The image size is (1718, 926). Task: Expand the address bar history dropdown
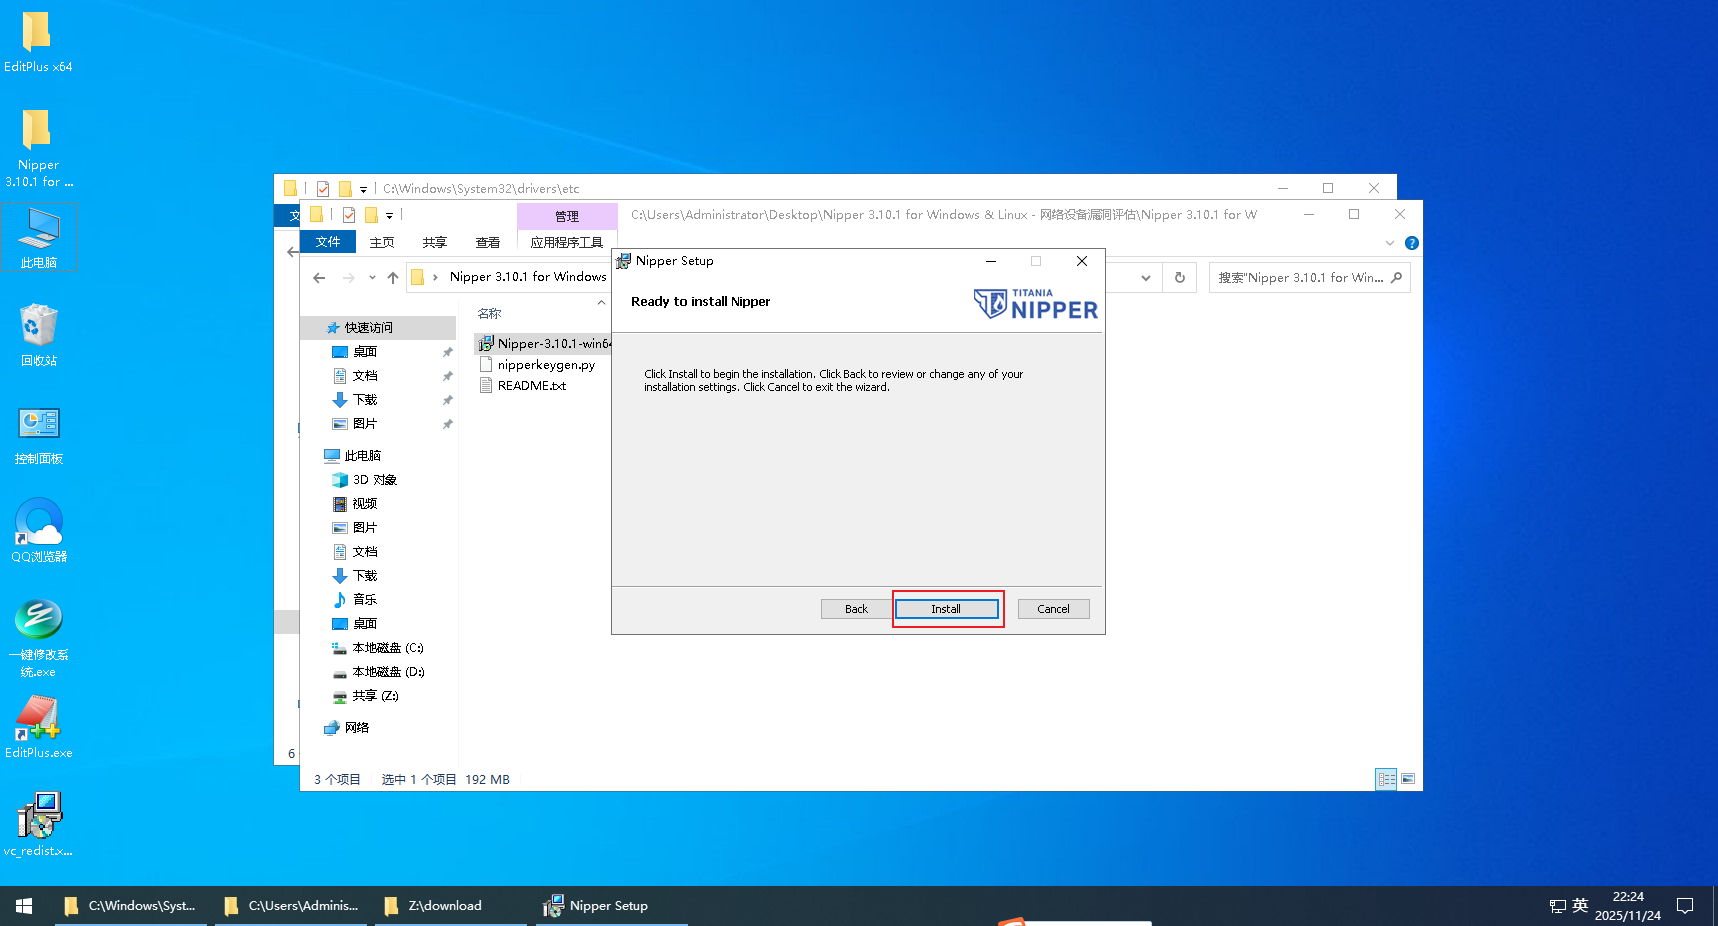(1146, 278)
